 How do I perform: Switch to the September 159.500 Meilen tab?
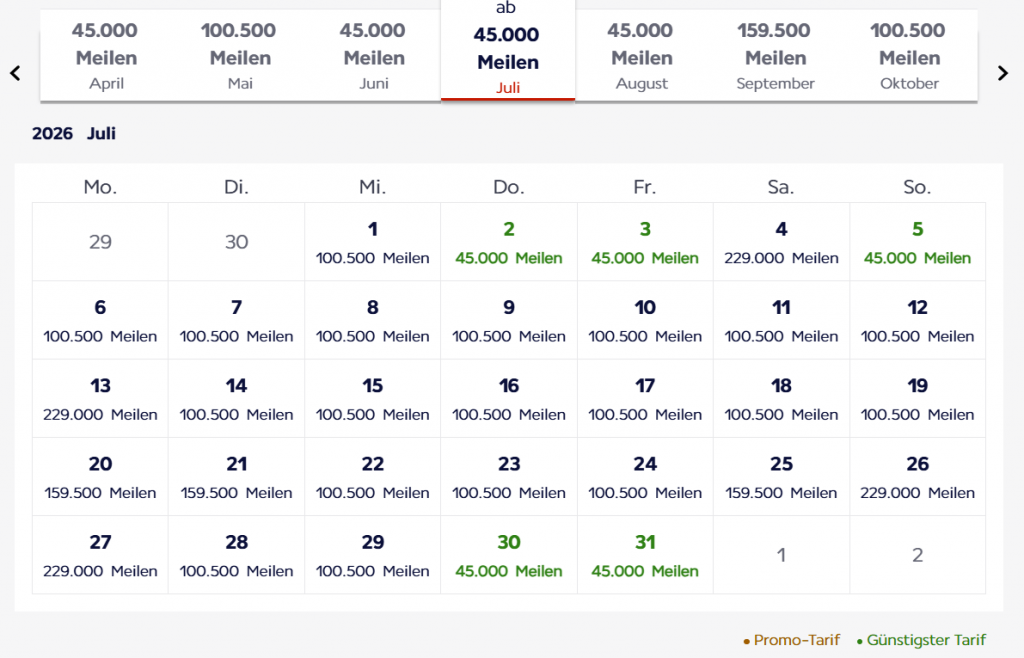(x=775, y=57)
